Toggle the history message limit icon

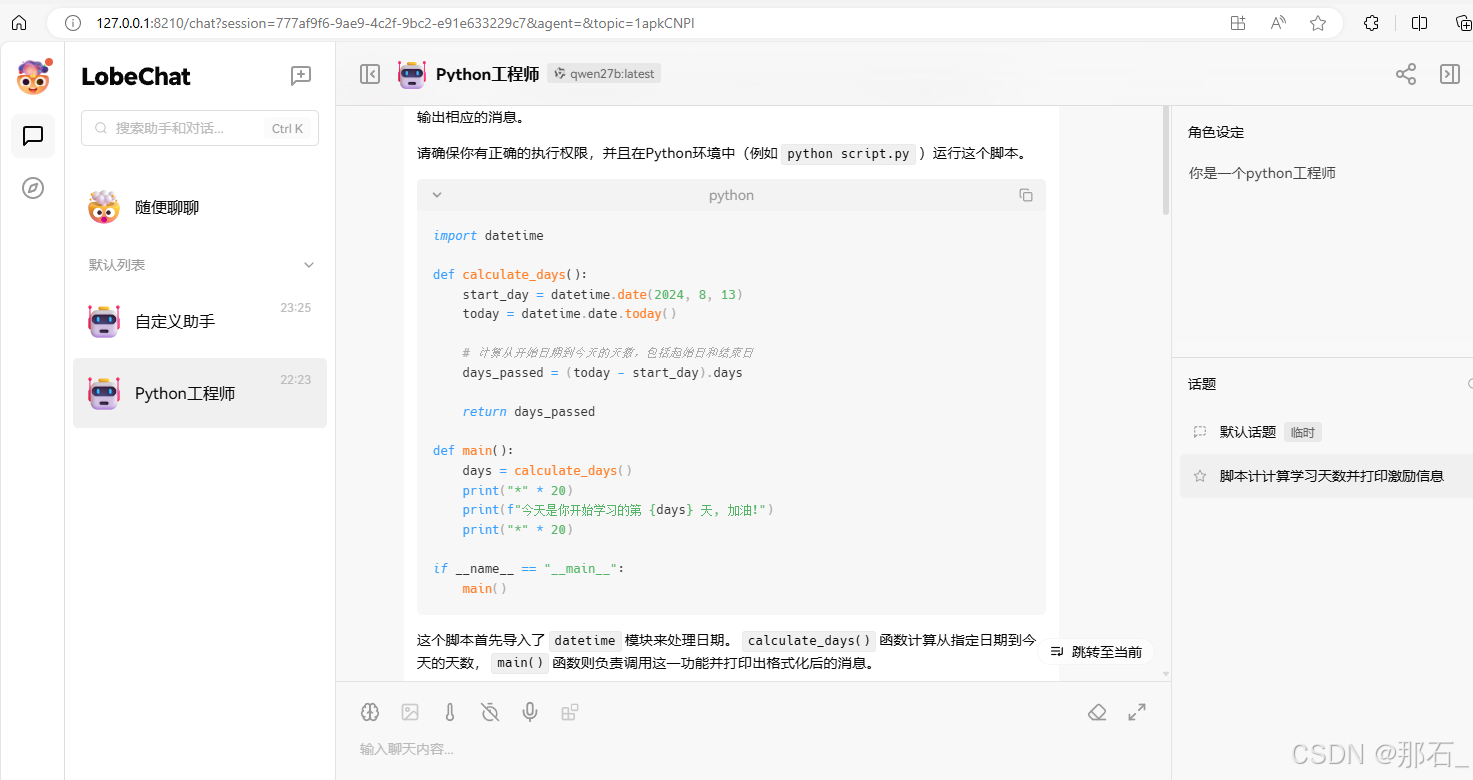490,712
